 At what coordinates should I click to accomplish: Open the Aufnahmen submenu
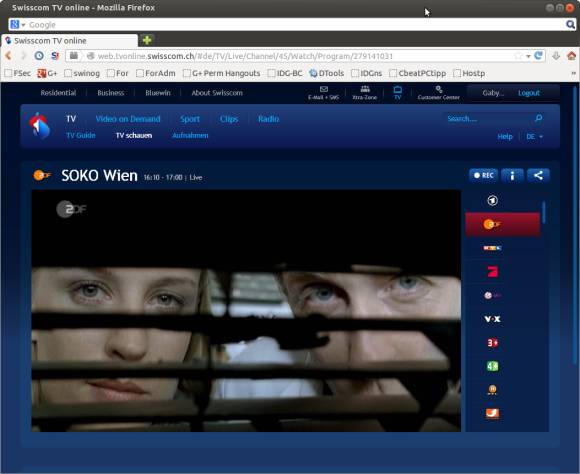[190, 135]
